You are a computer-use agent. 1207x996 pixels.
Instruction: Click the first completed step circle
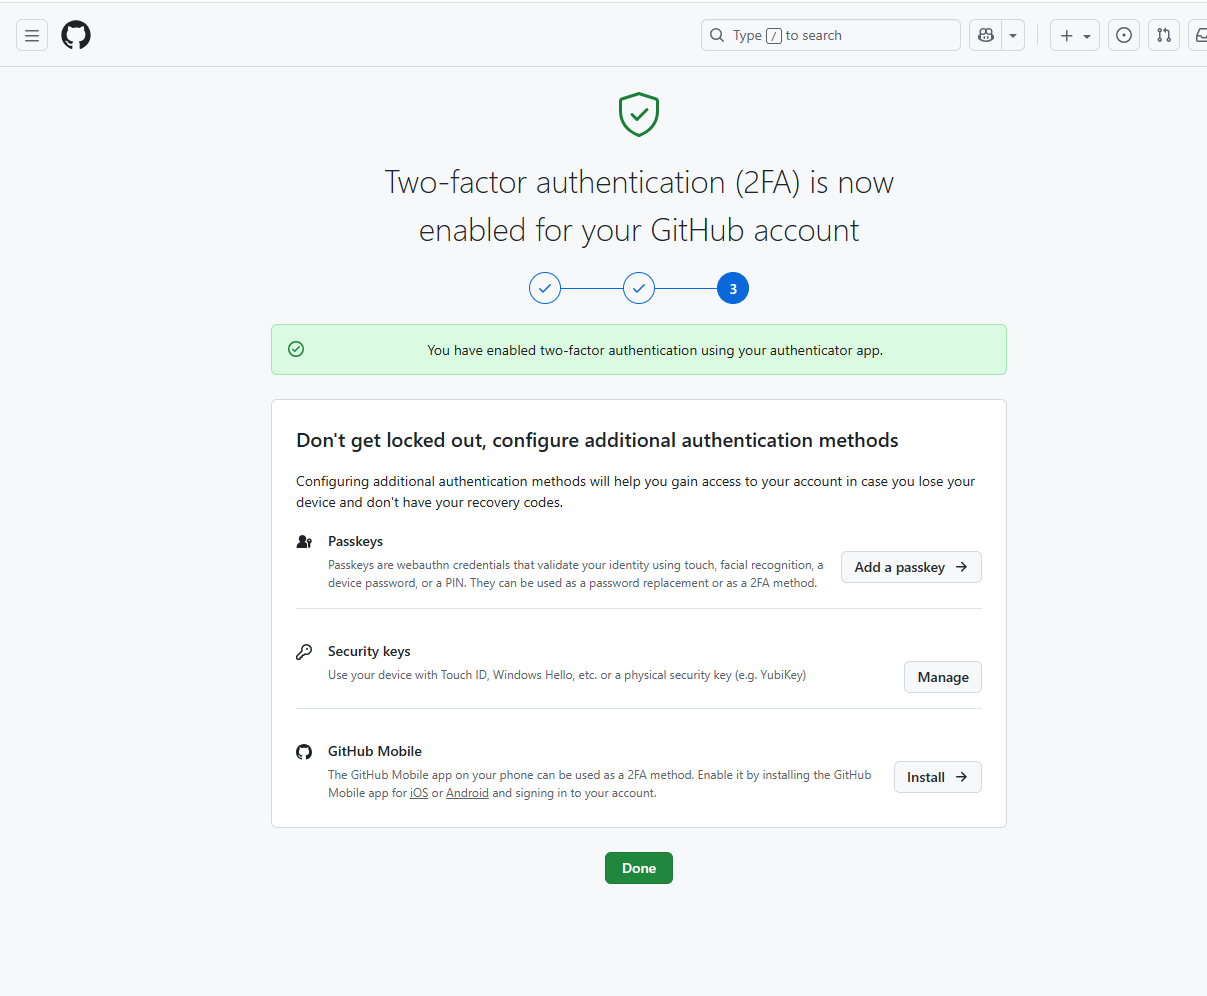coord(545,288)
